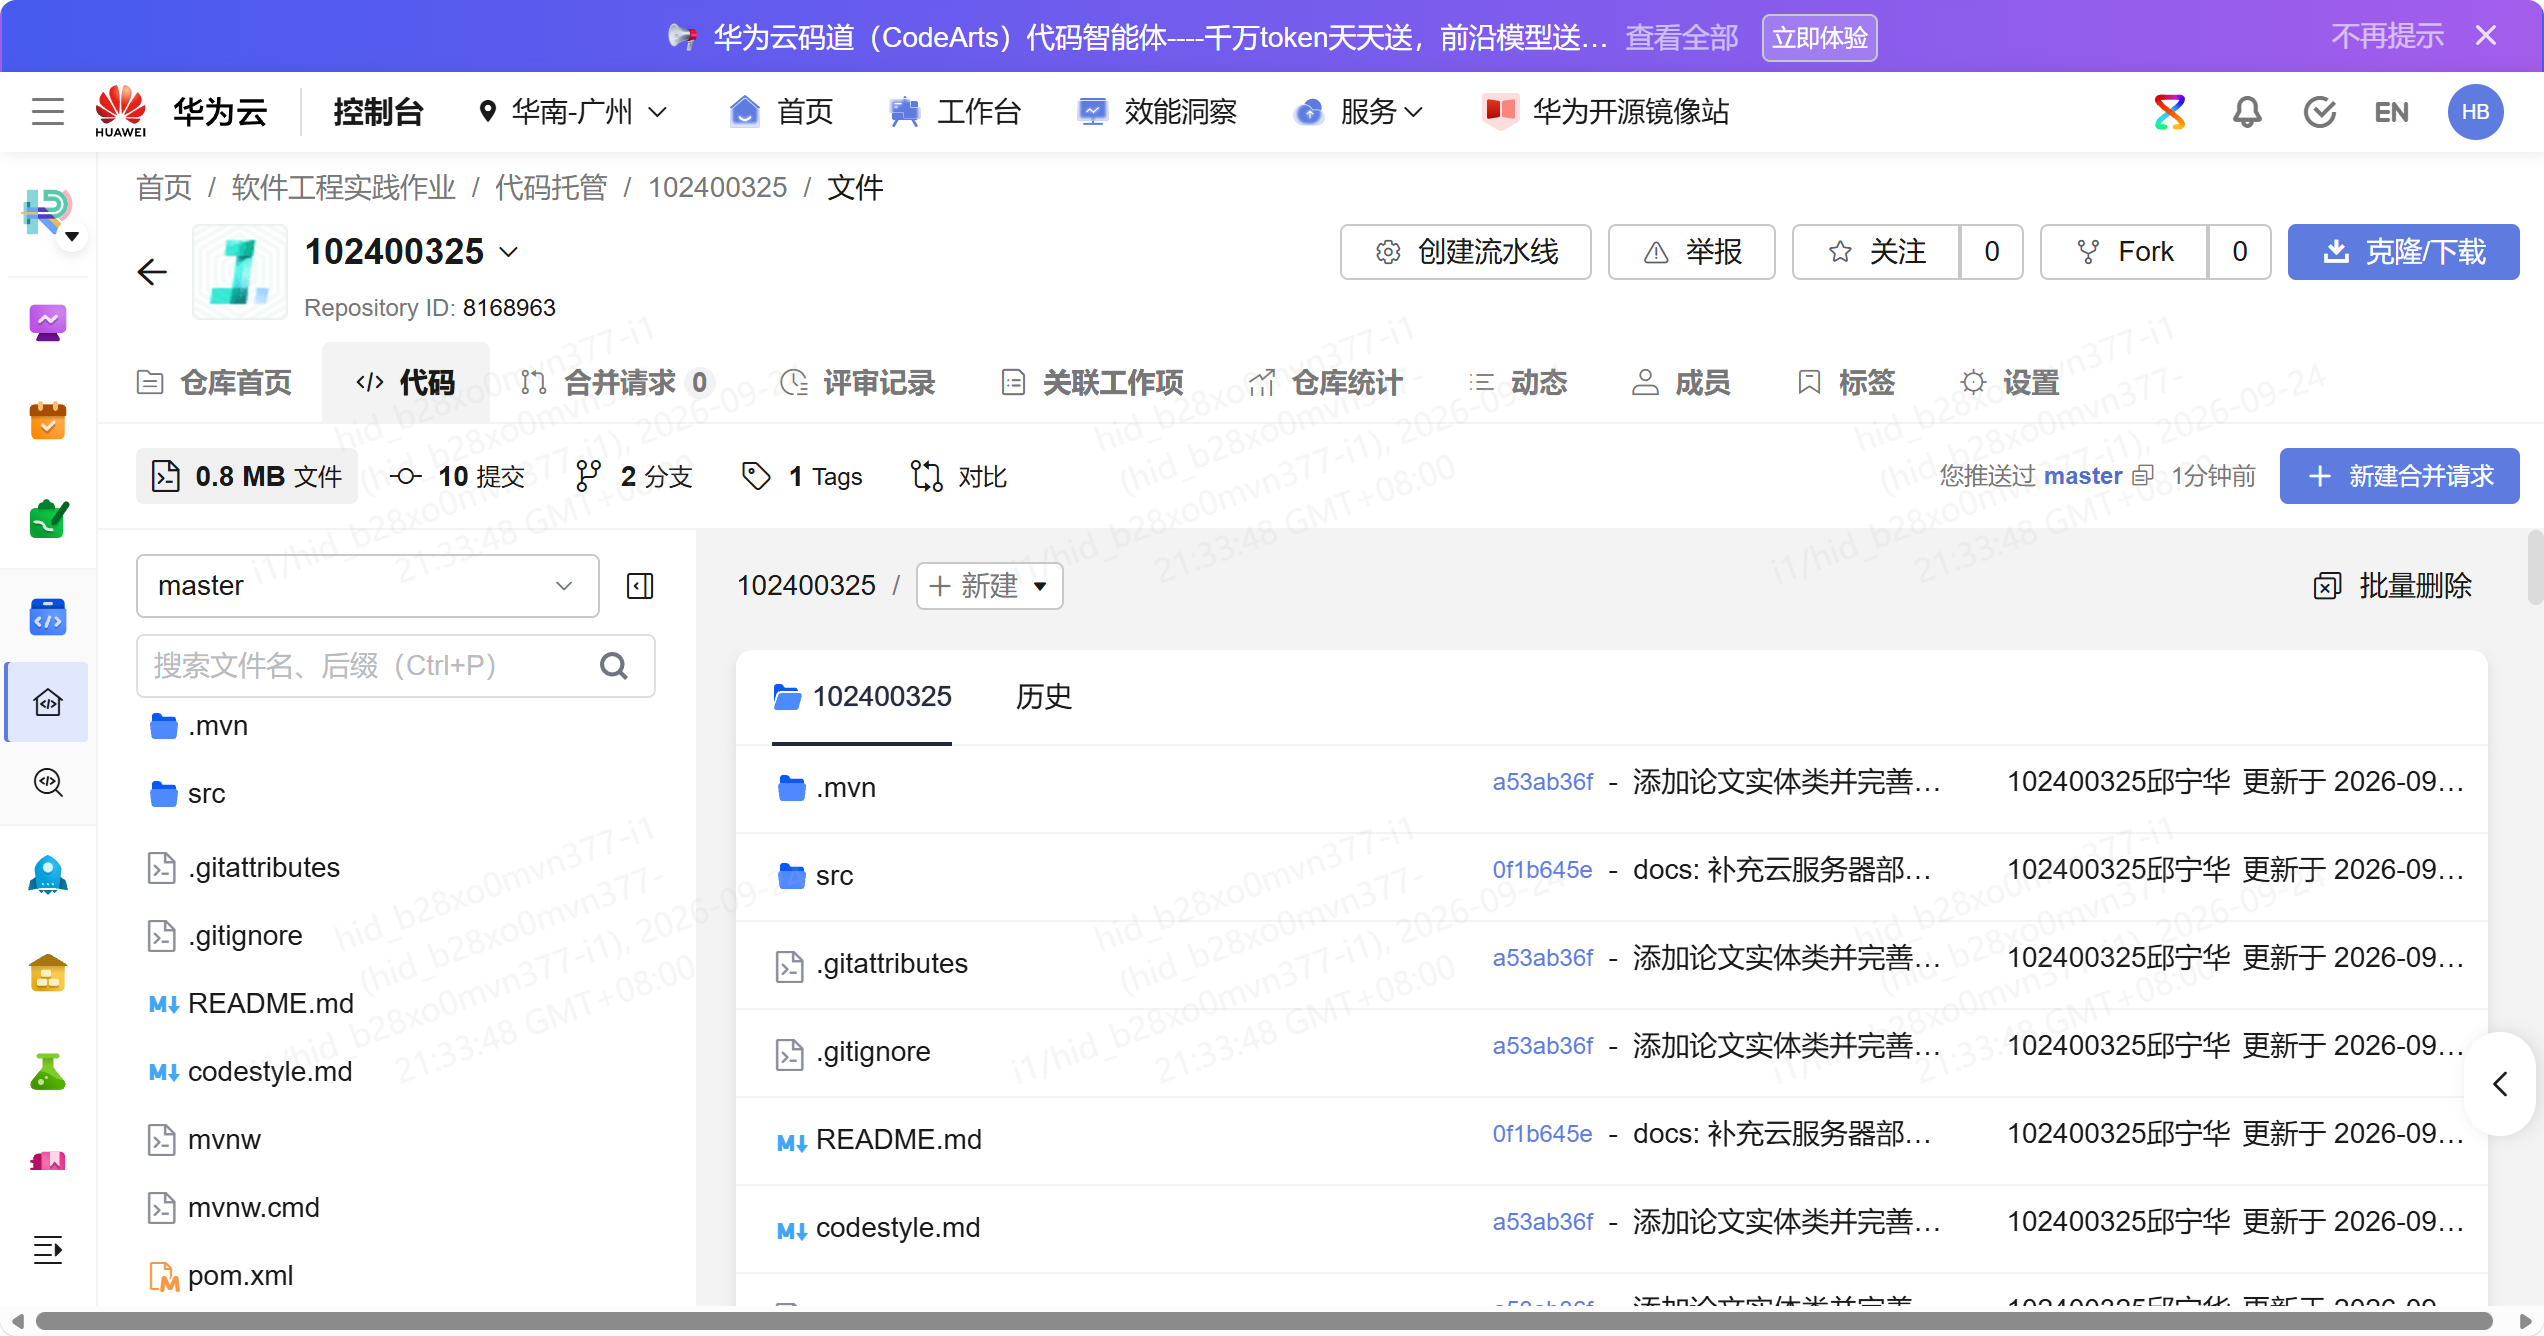Click the search magnifier in file search

[614, 666]
